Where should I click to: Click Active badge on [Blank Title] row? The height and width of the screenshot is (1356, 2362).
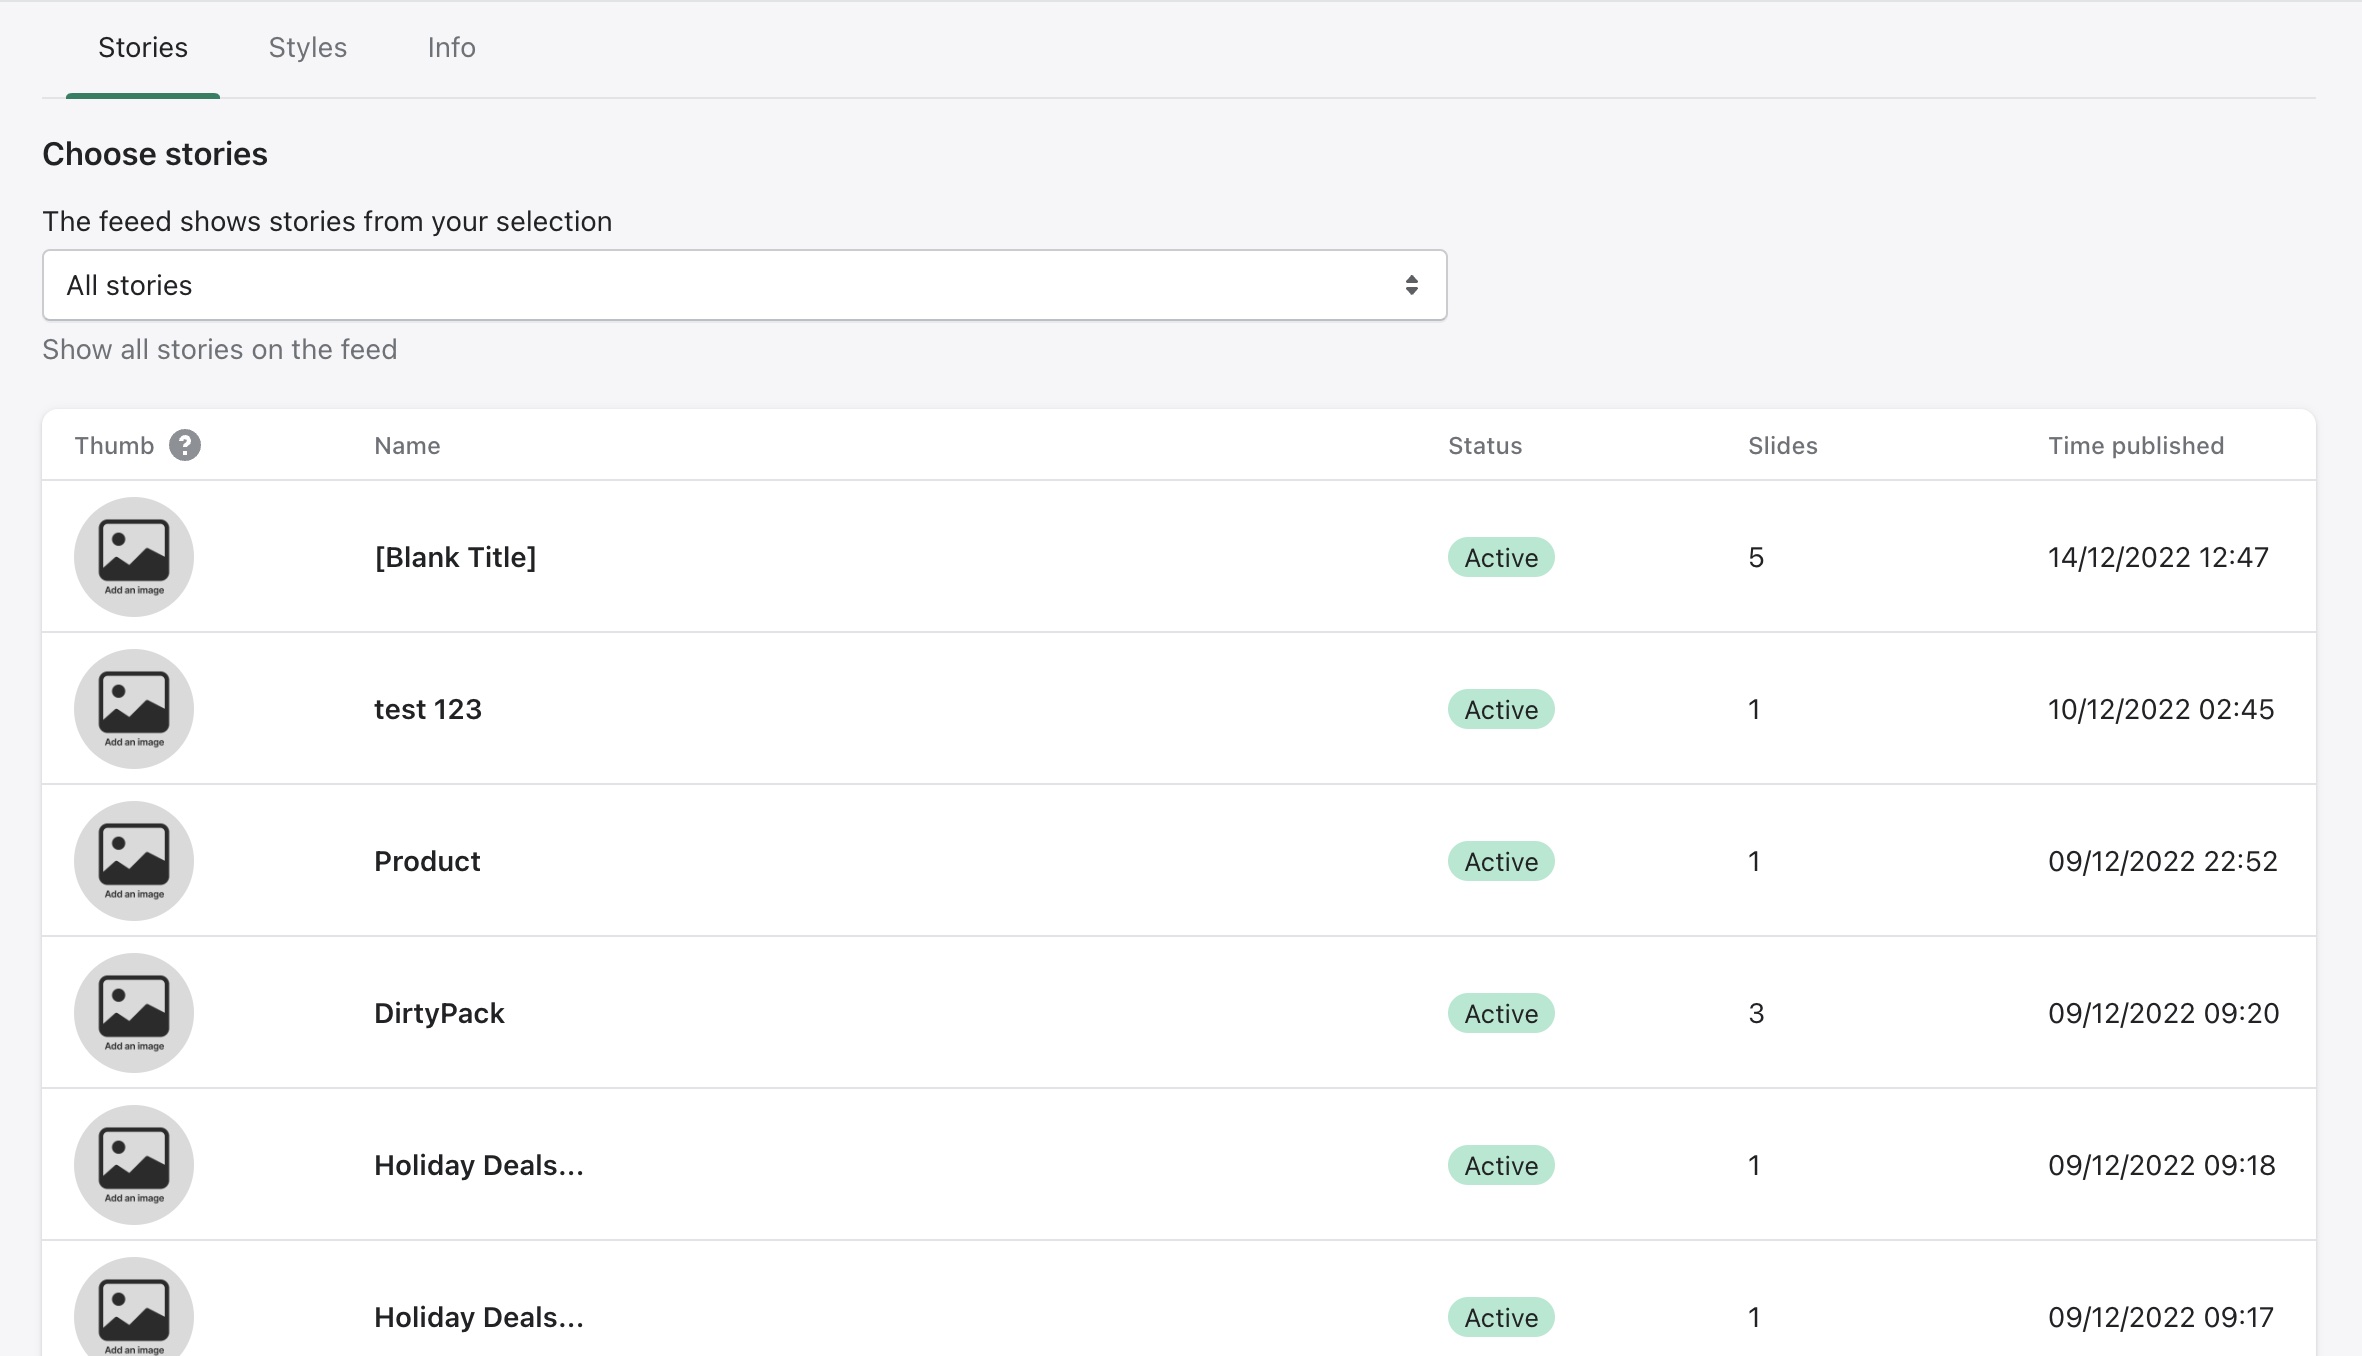1500,557
